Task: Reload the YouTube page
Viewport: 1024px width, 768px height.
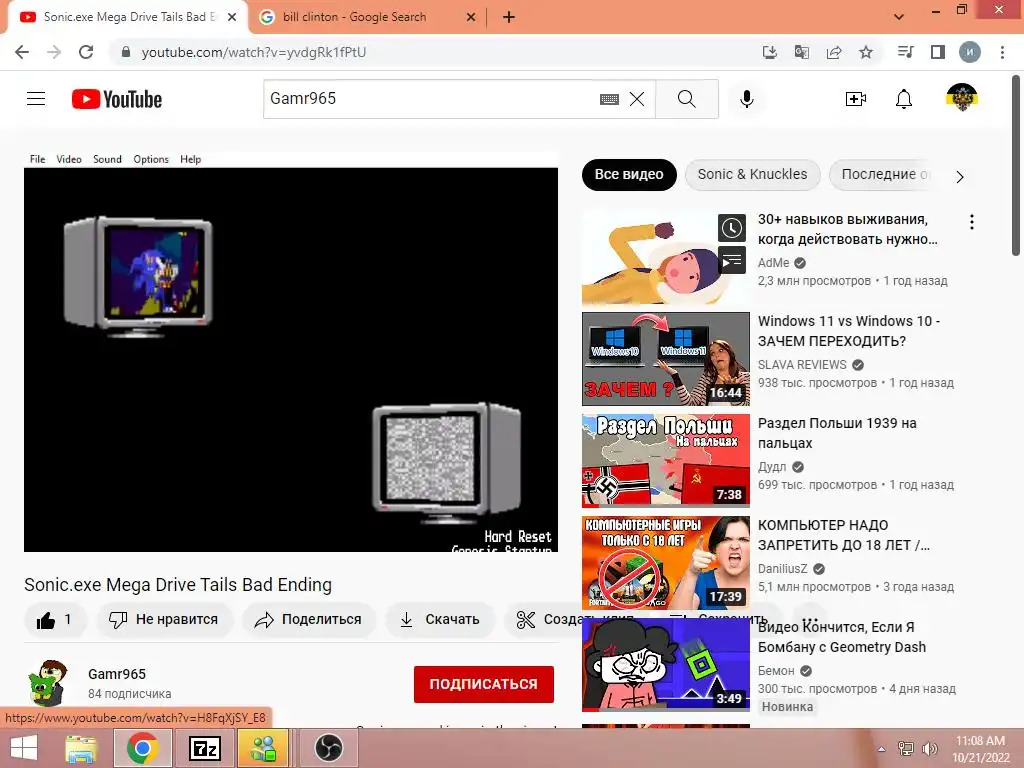Action: (86, 52)
